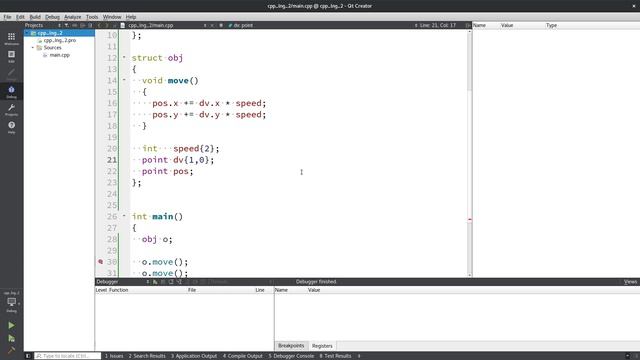Image resolution: width=640 pixels, height=360 pixels.
Task: Open the Build menu
Action: click(x=35, y=17)
